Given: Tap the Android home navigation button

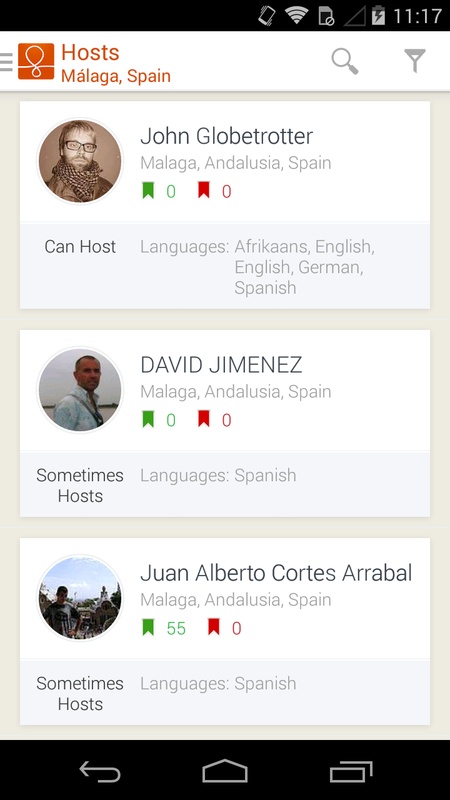Looking at the screenshot, I should pos(225,770).
